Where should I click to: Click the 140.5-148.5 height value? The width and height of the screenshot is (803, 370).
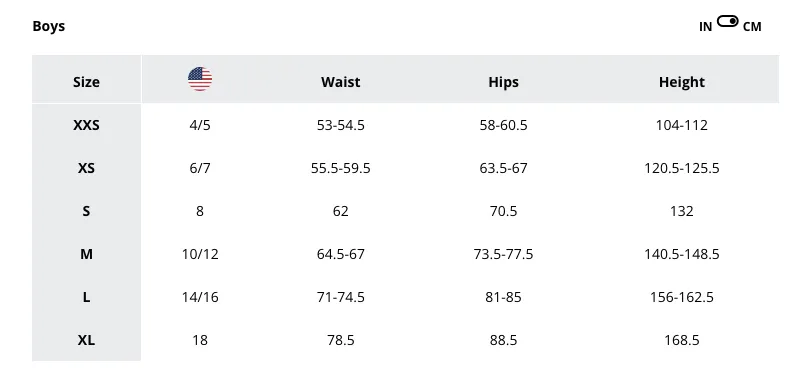click(682, 254)
